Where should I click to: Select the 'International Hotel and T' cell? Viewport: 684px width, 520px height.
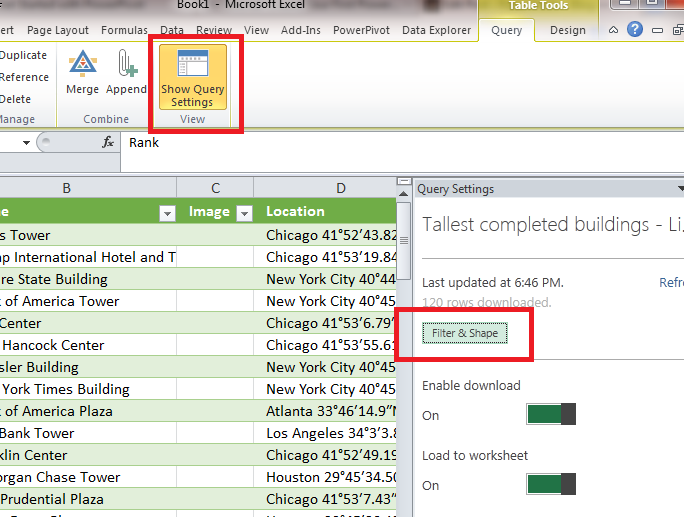(x=88, y=257)
